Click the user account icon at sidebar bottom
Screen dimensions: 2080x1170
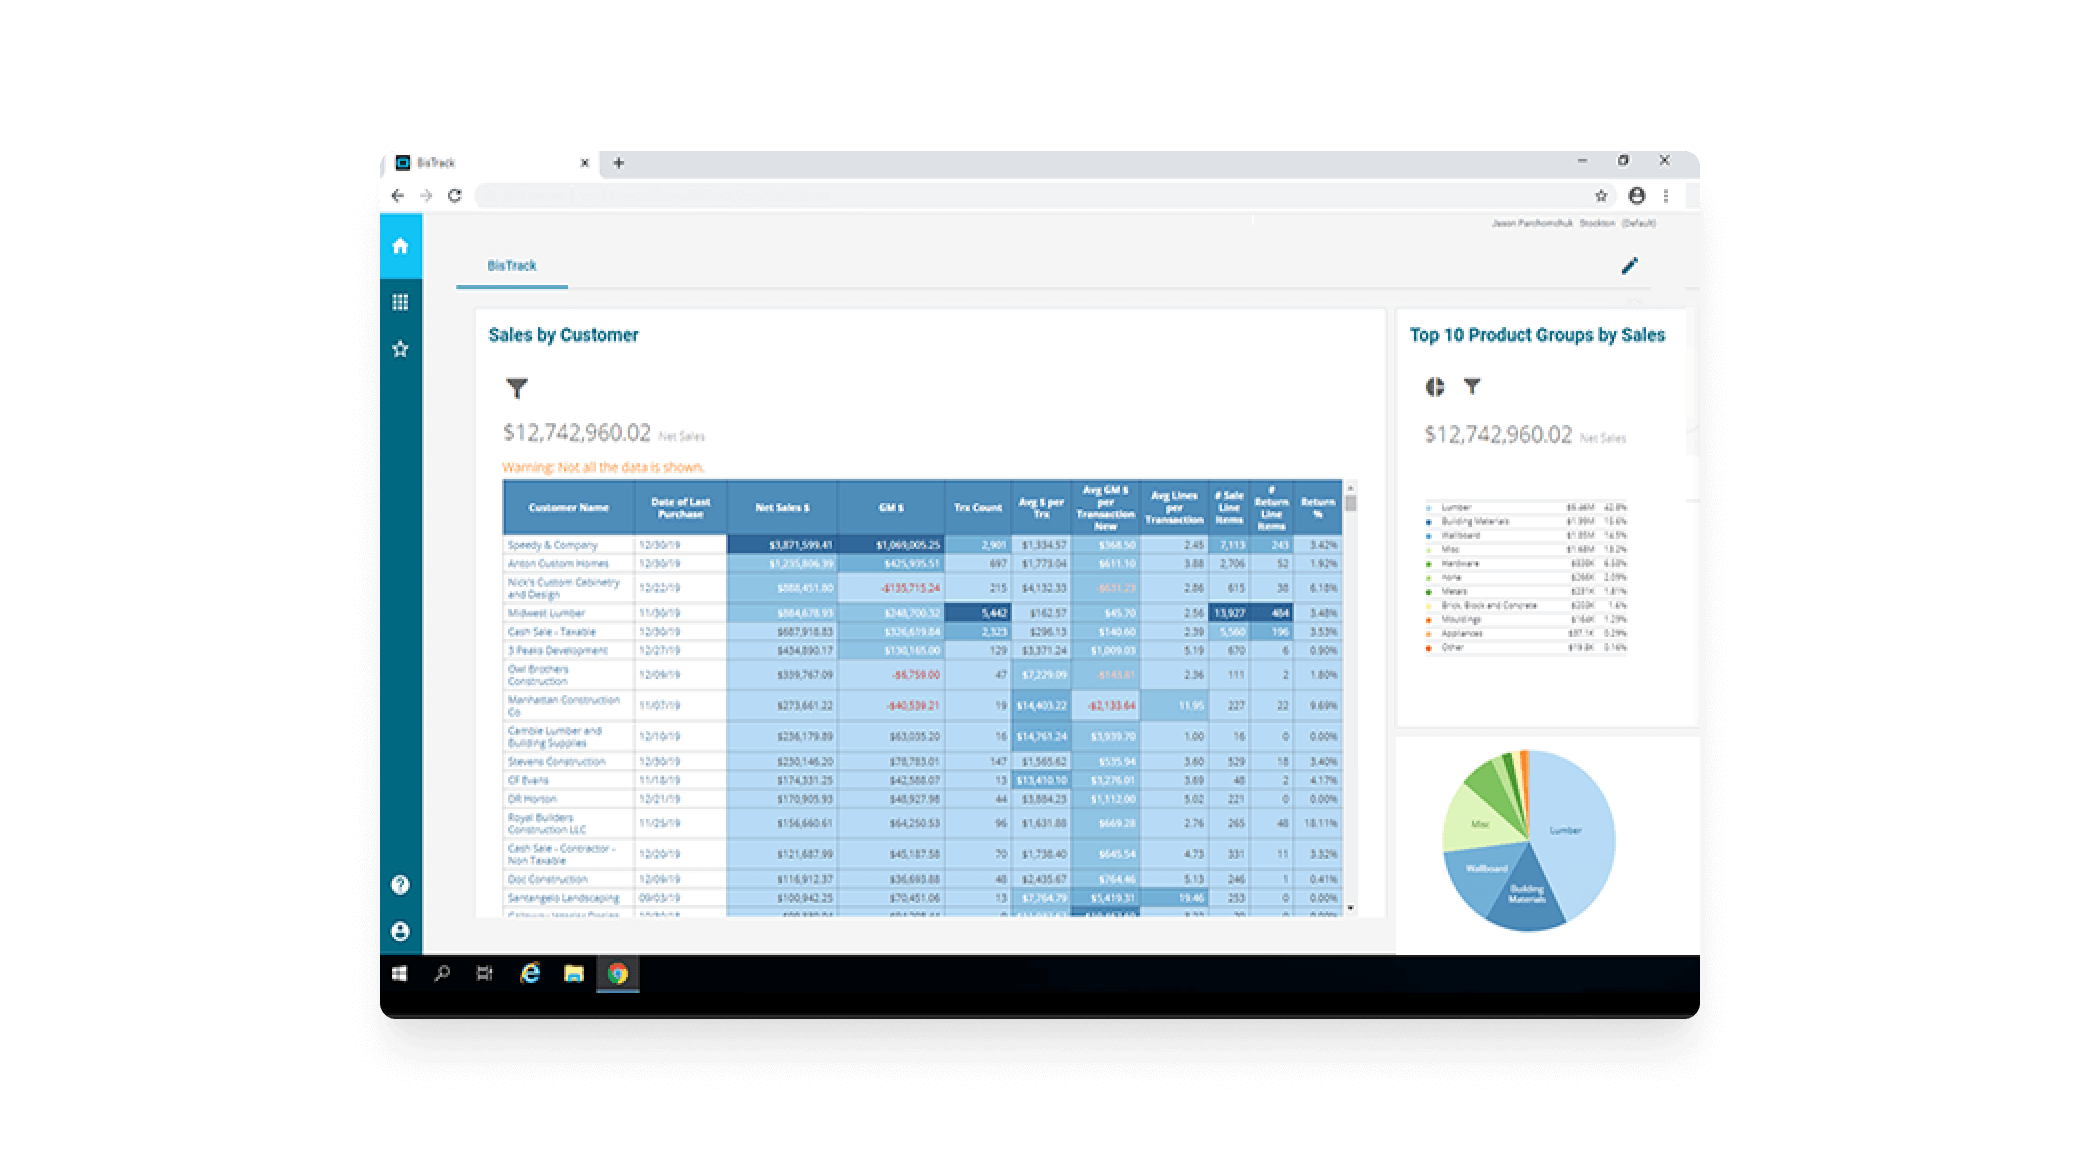click(x=399, y=930)
